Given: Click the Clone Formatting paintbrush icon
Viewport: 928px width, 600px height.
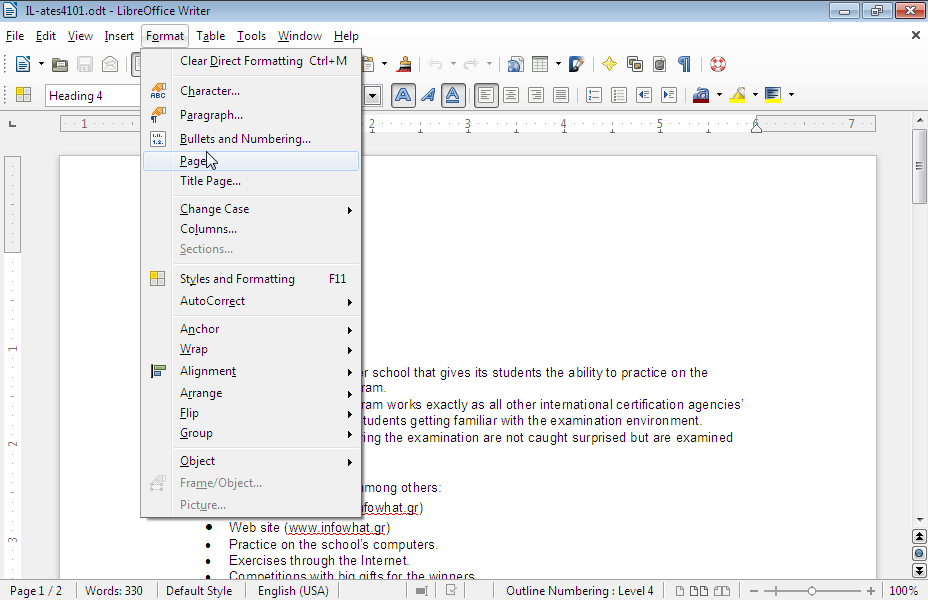Looking at the screenshot, I should tap(404, 64).
